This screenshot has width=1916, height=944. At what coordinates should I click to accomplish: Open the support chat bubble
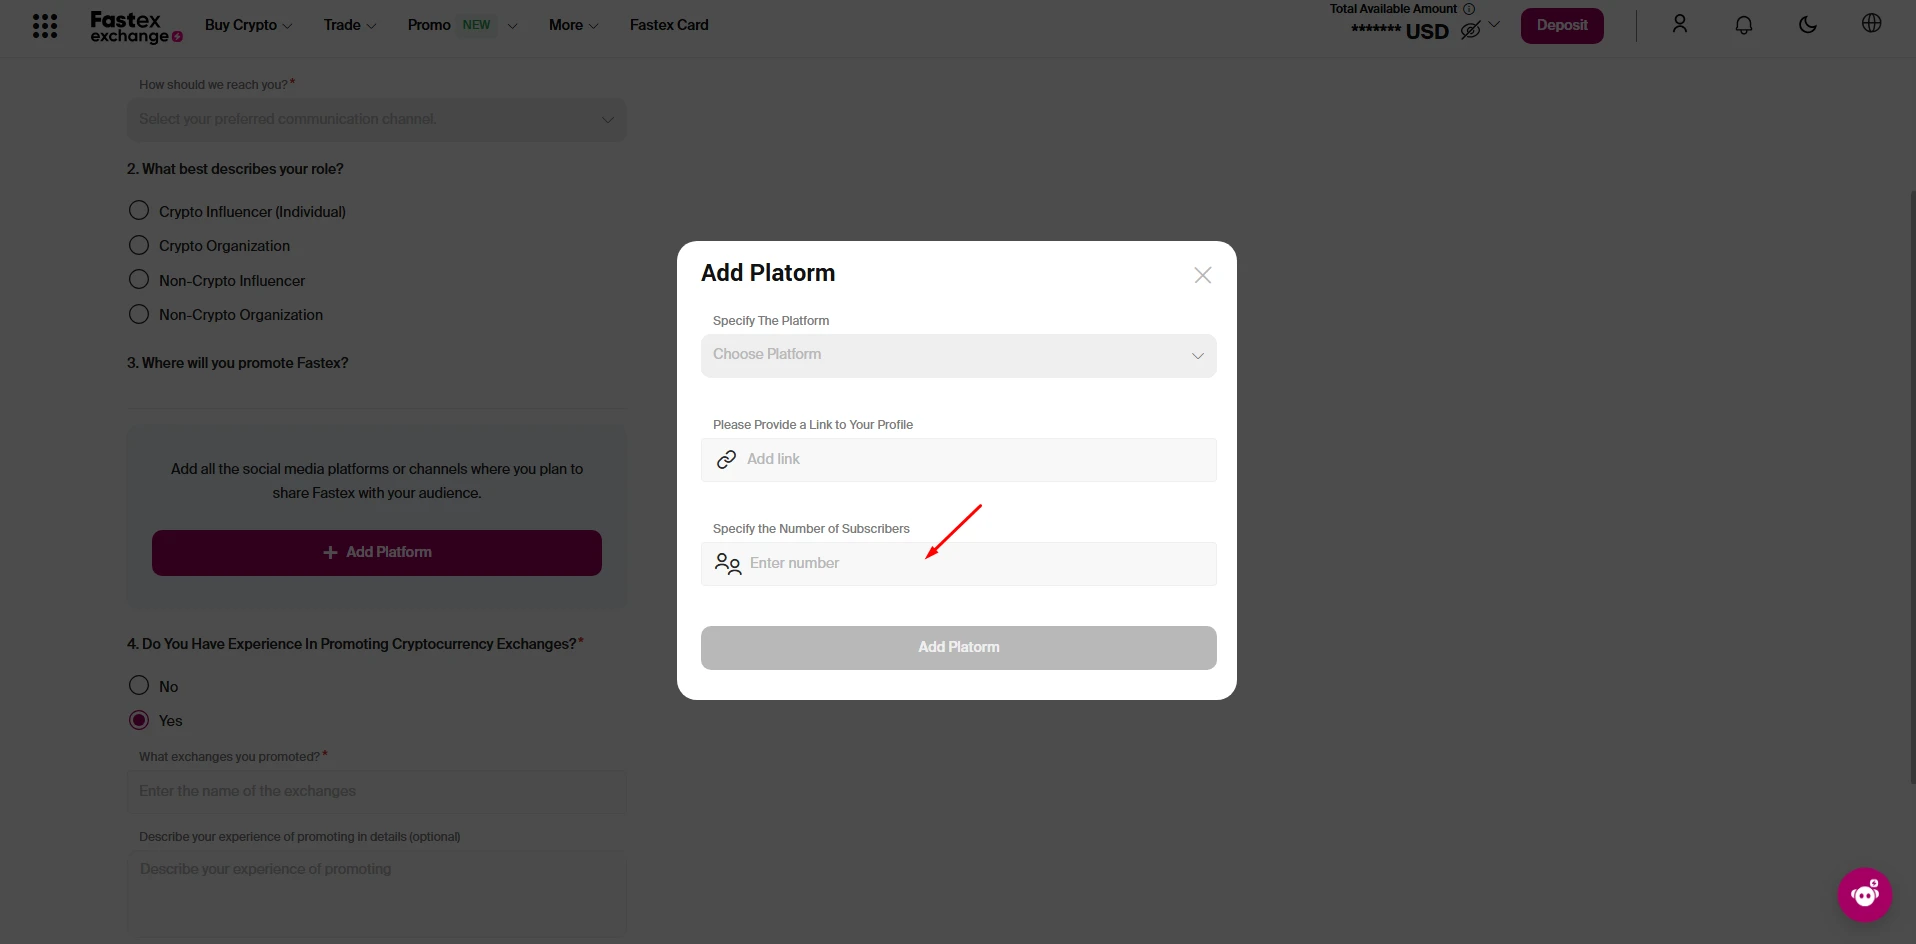(1864, 894)
